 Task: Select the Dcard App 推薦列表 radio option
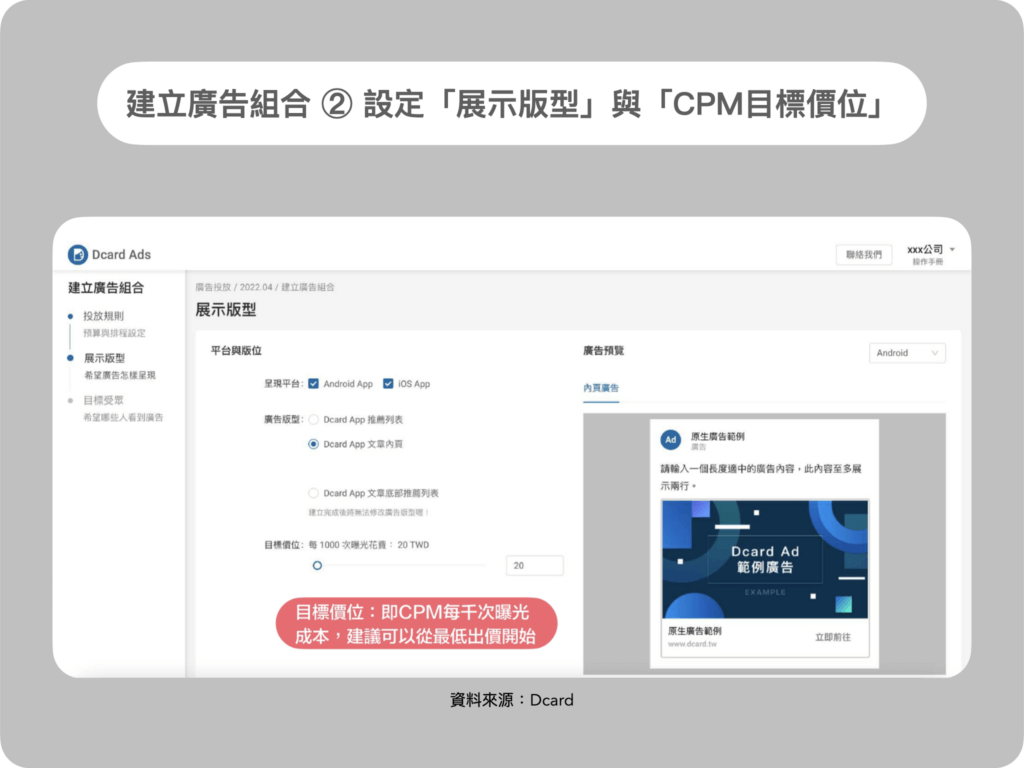coord(313,419)
